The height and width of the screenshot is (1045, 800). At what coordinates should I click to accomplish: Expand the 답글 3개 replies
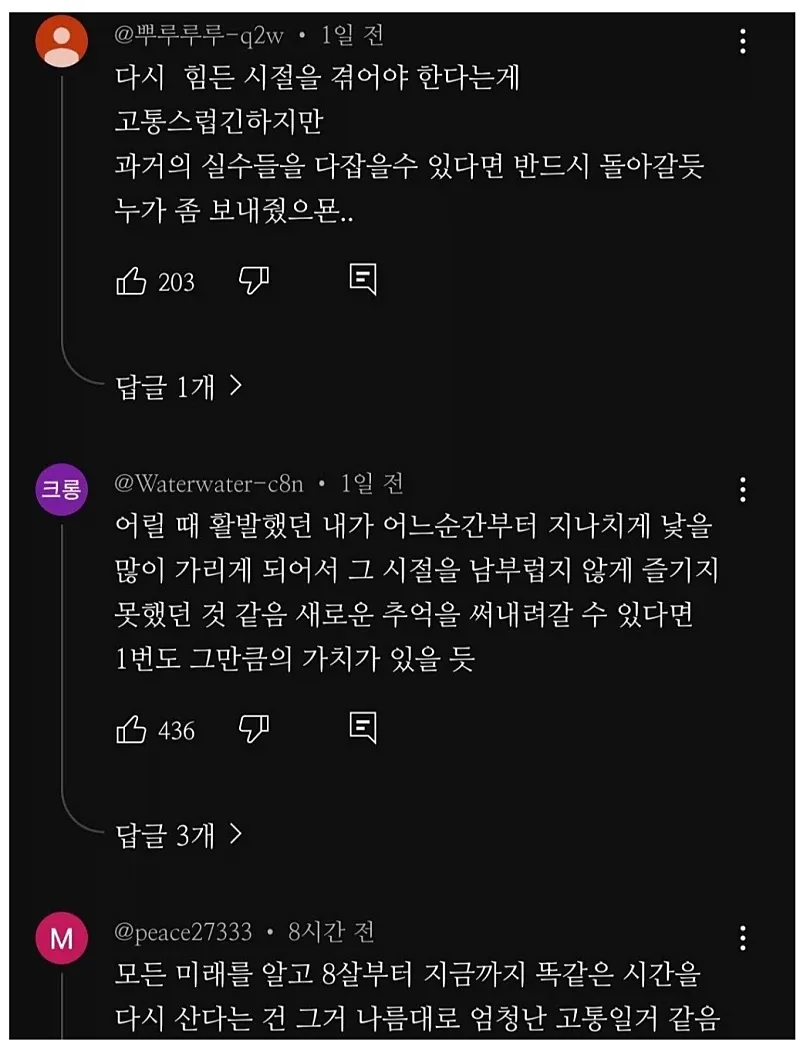click(179, 835)
